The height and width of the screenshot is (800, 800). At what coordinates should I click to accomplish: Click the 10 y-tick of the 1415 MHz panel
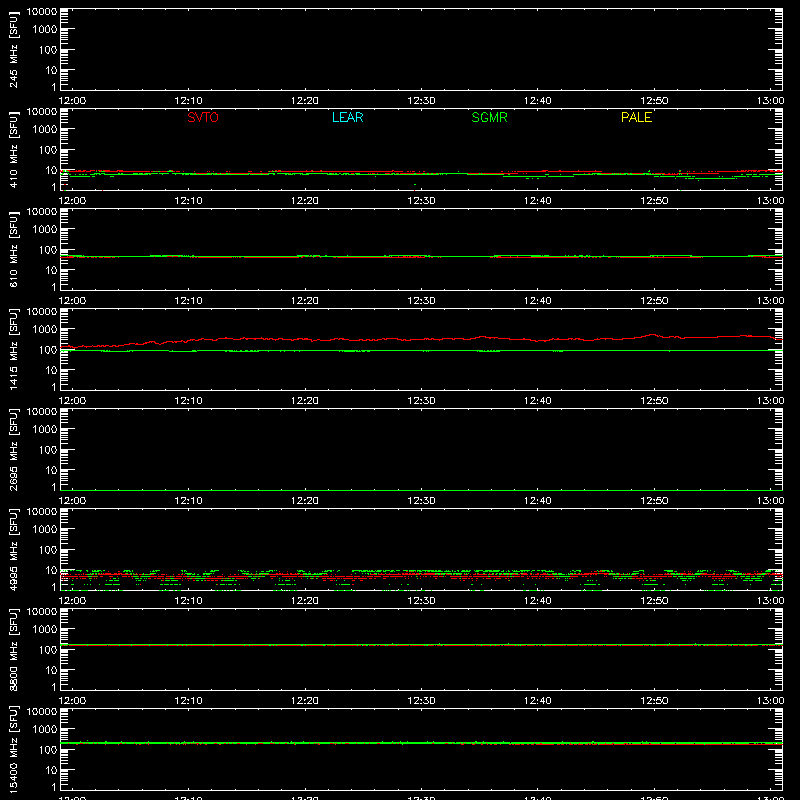[51, 370]
